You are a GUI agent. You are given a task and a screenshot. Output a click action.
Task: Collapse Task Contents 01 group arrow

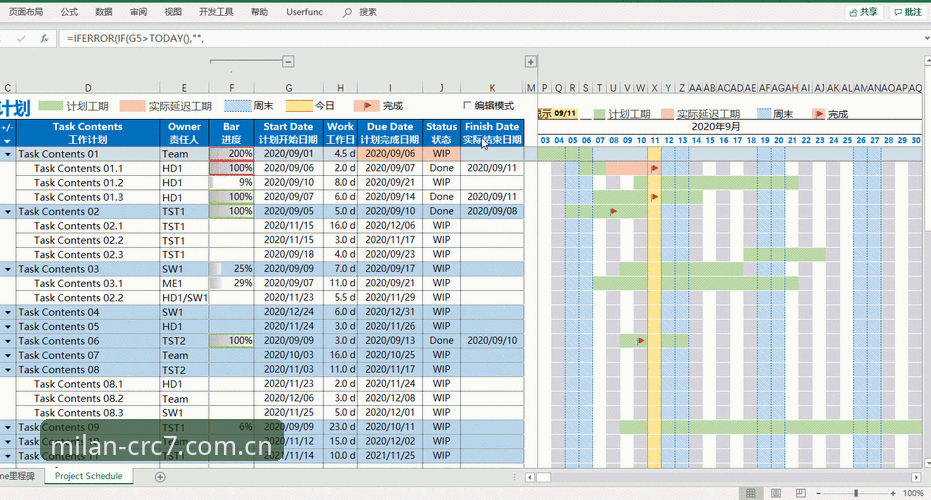8,154
